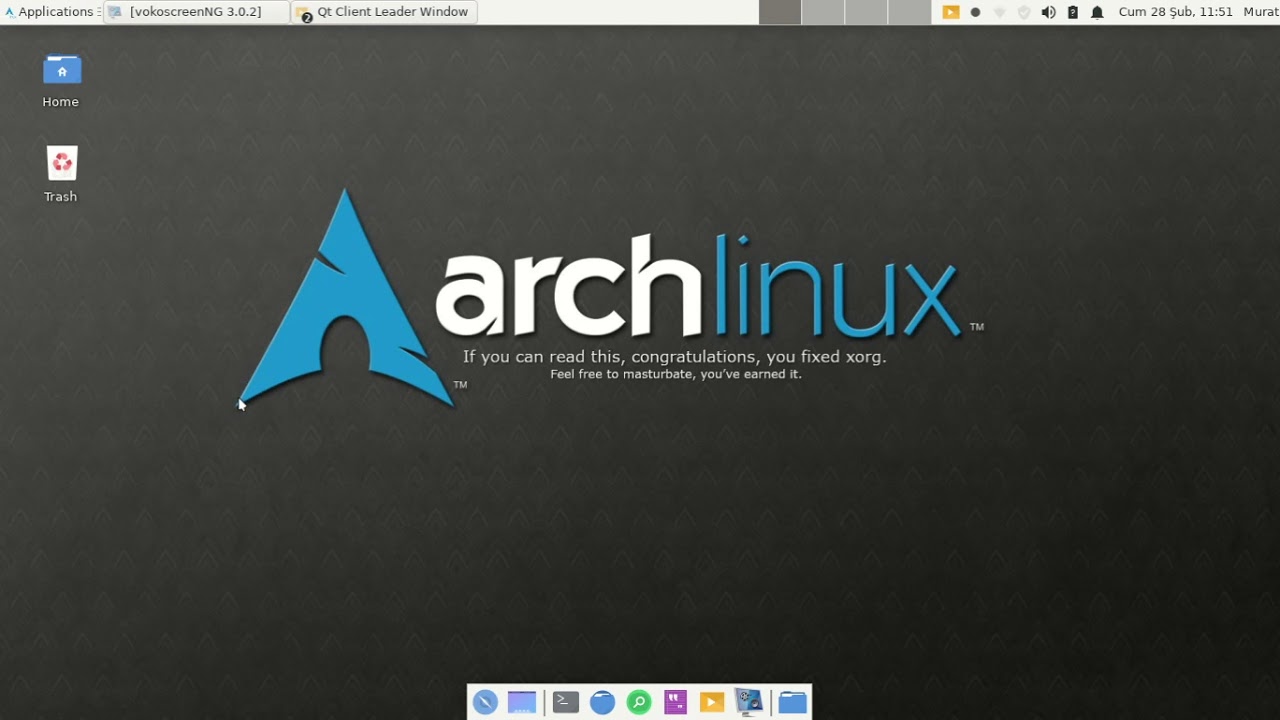Open the network Wi-Fi tray icon
This screenshot has width=1280, height=720.
coord(999,12)
